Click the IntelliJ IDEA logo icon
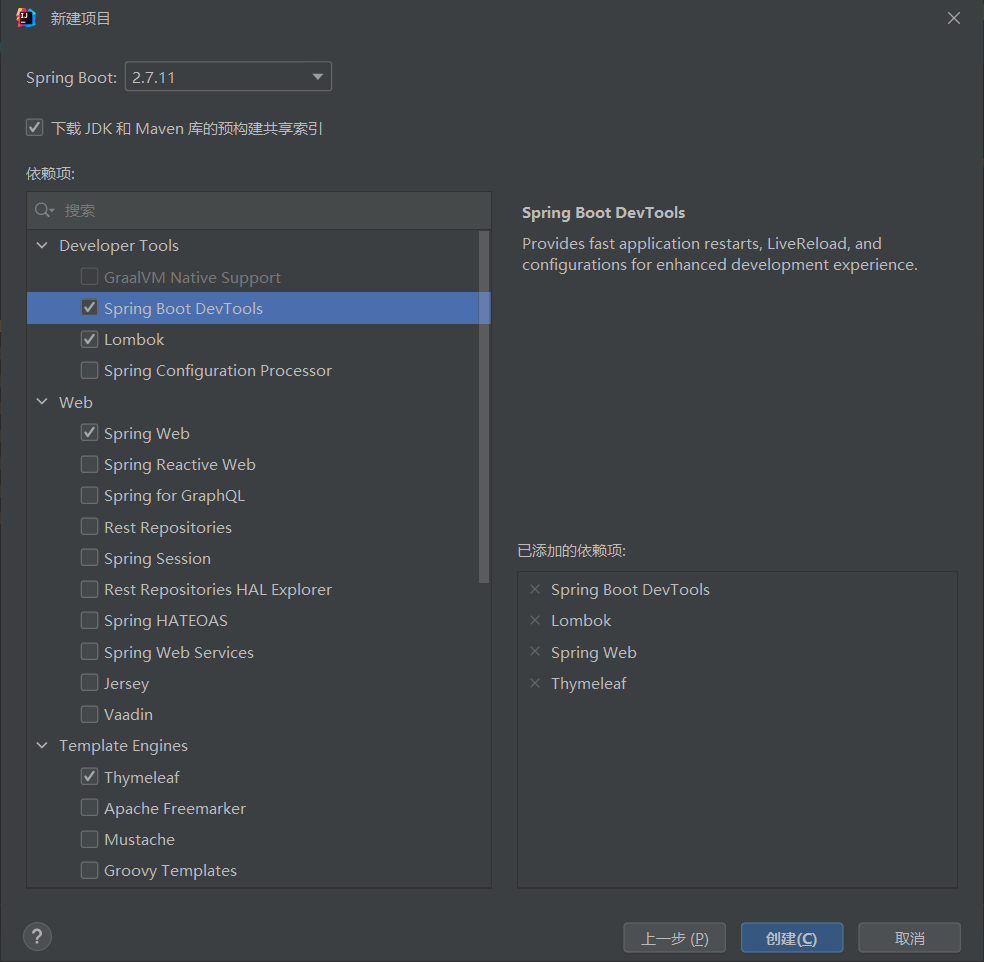The height and width of the screenshot is (962, 984). [x=26, y=18]
